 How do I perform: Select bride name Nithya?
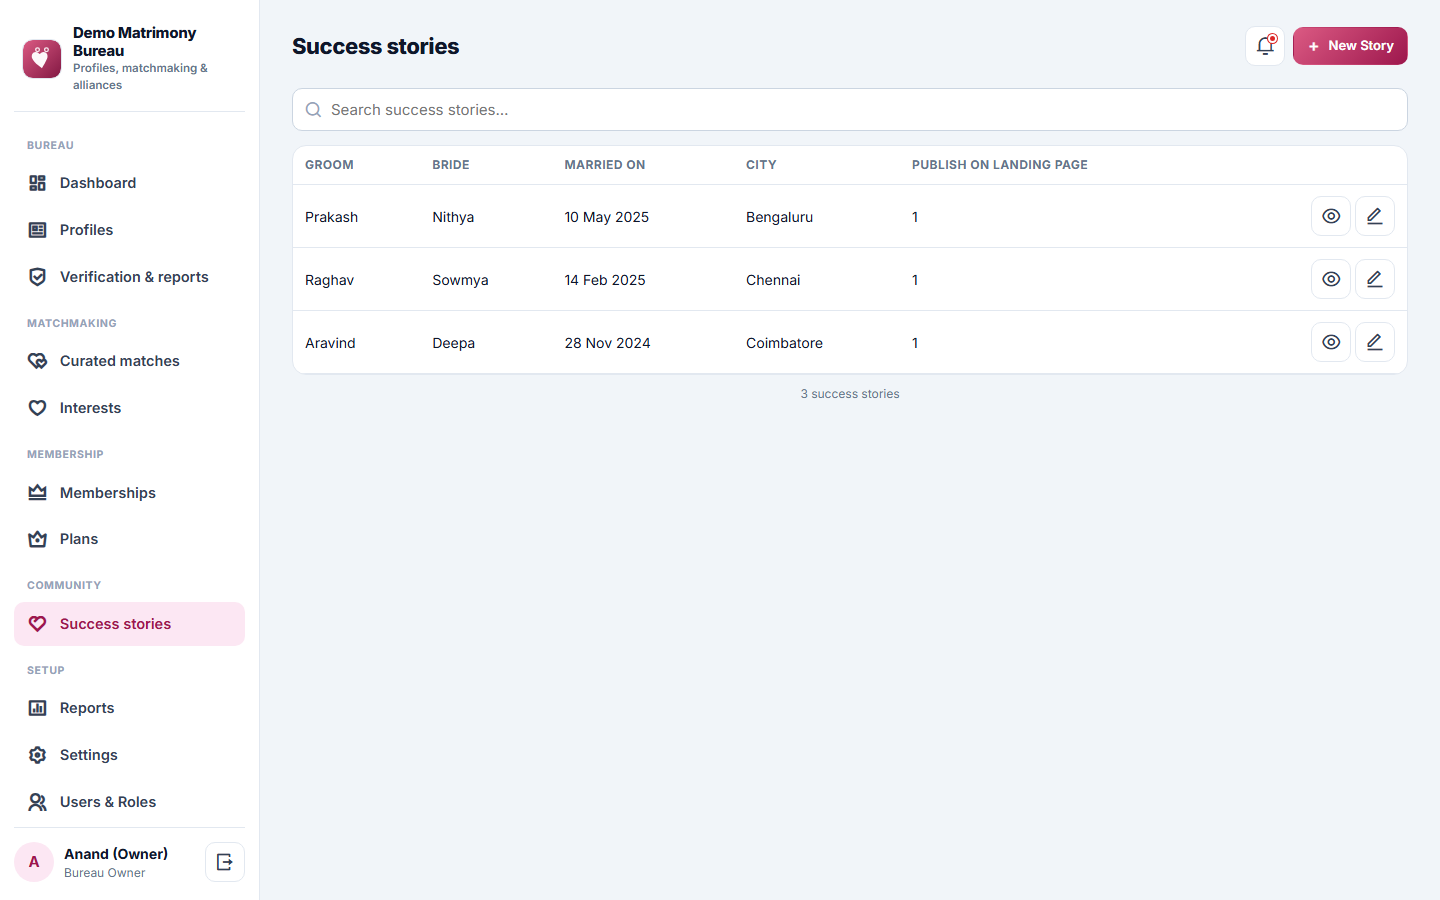click(453, 217)
